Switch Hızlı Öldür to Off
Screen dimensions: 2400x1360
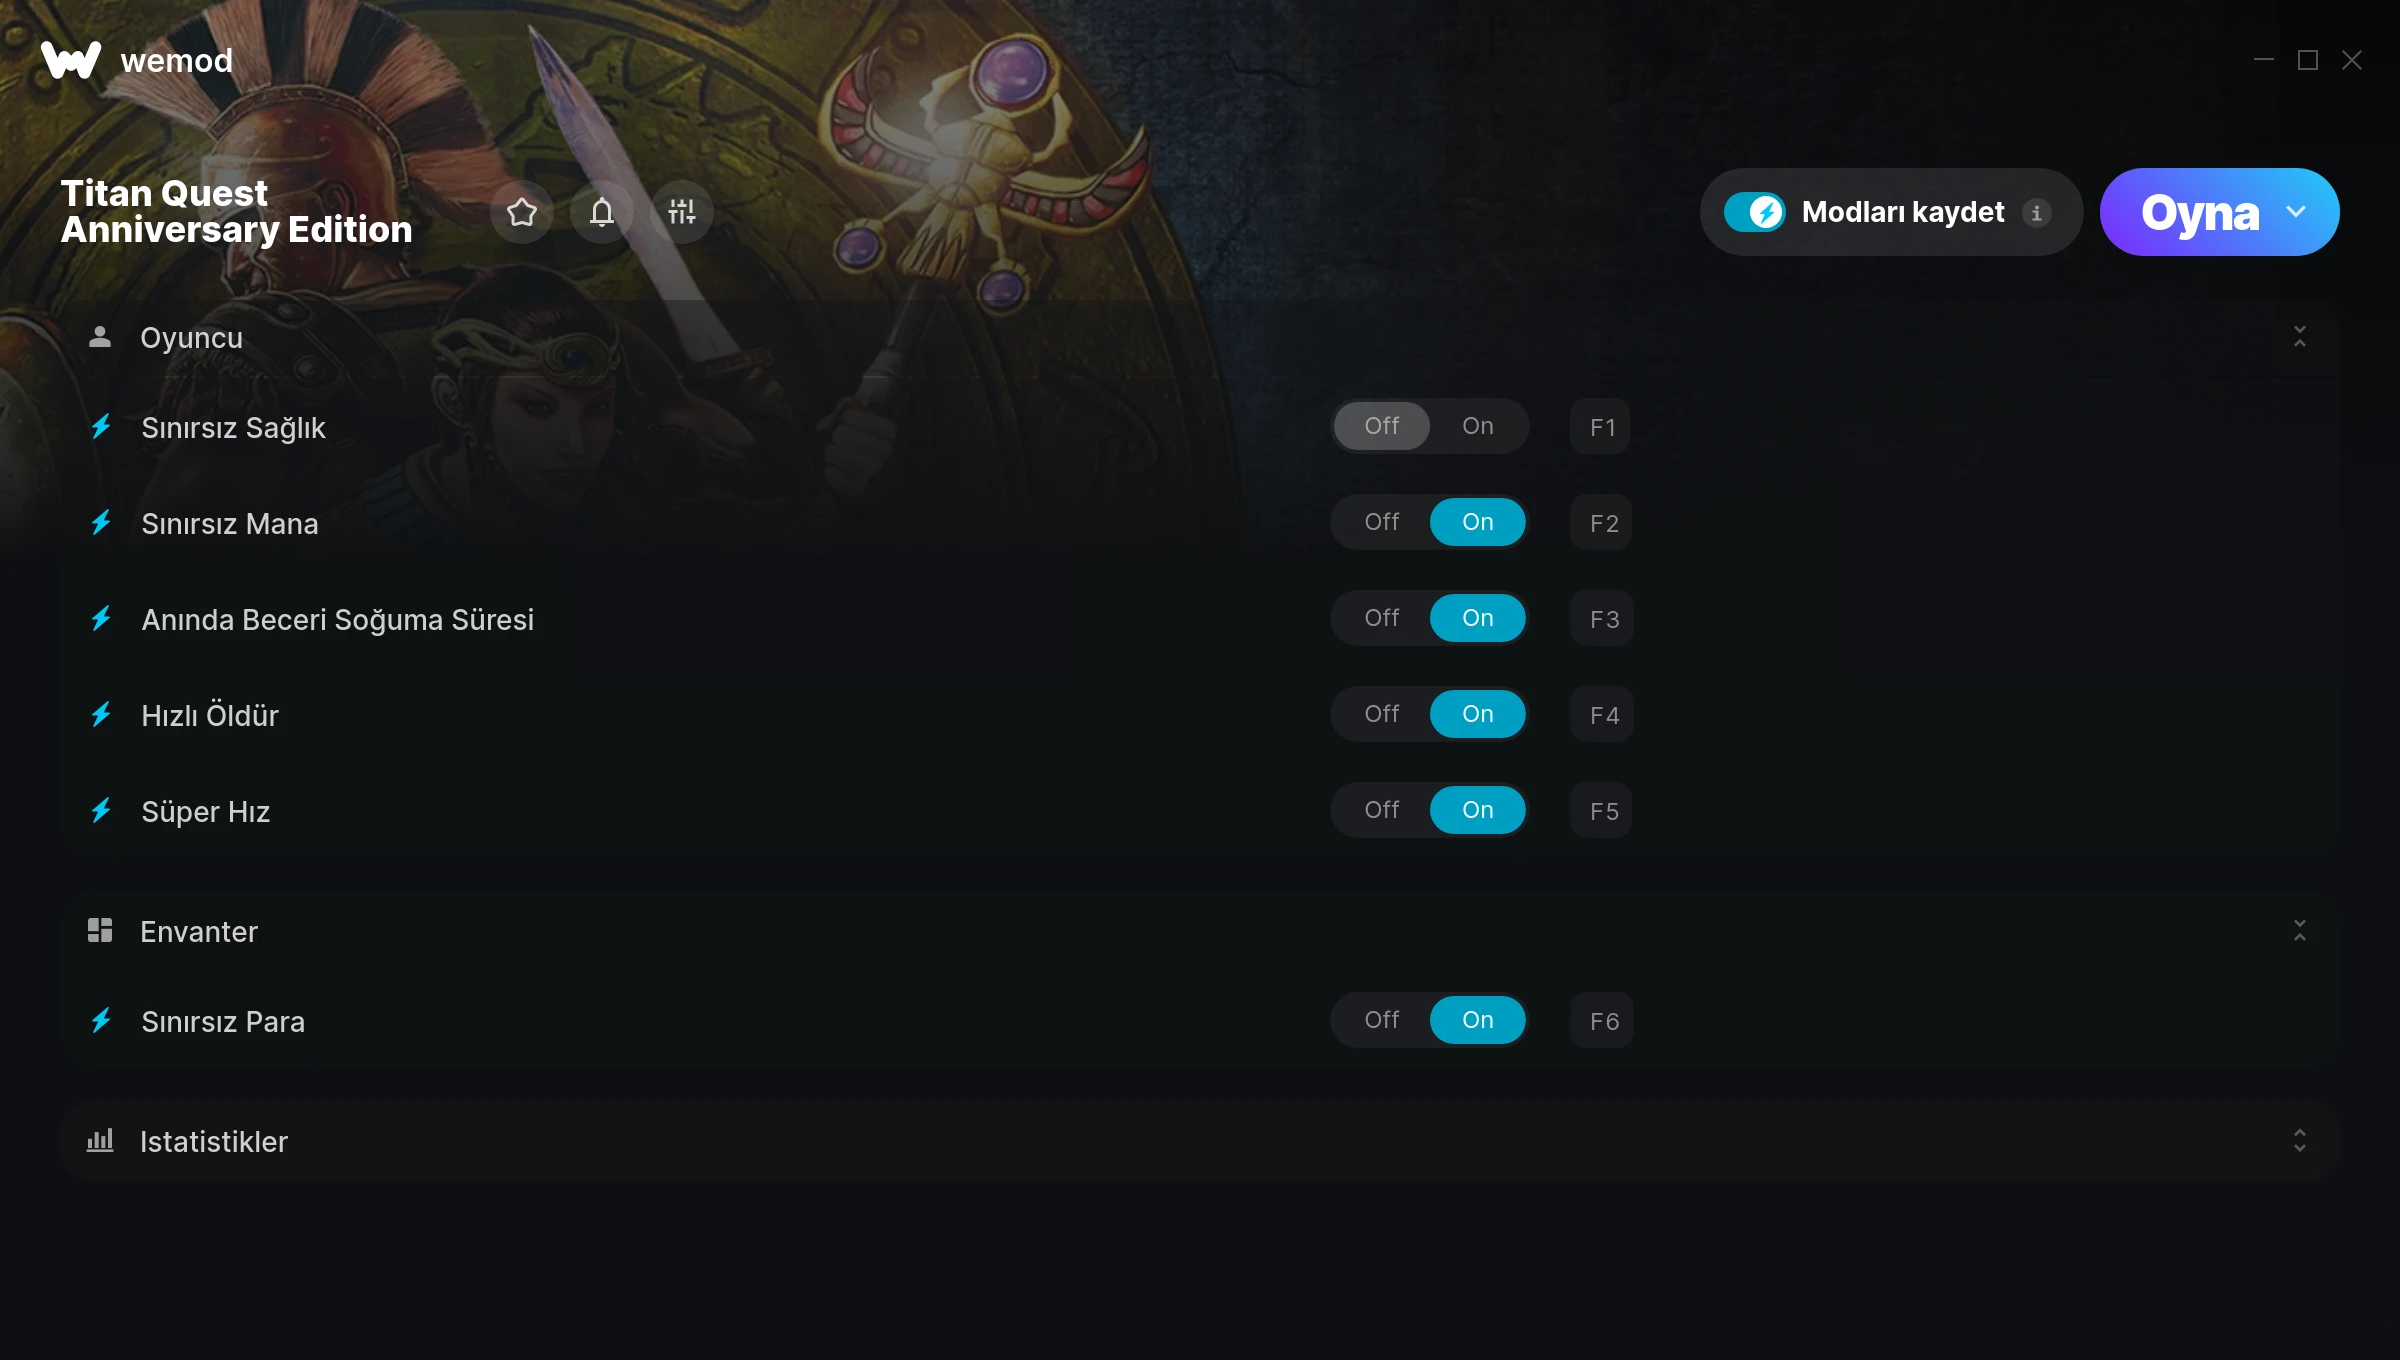1382,714
